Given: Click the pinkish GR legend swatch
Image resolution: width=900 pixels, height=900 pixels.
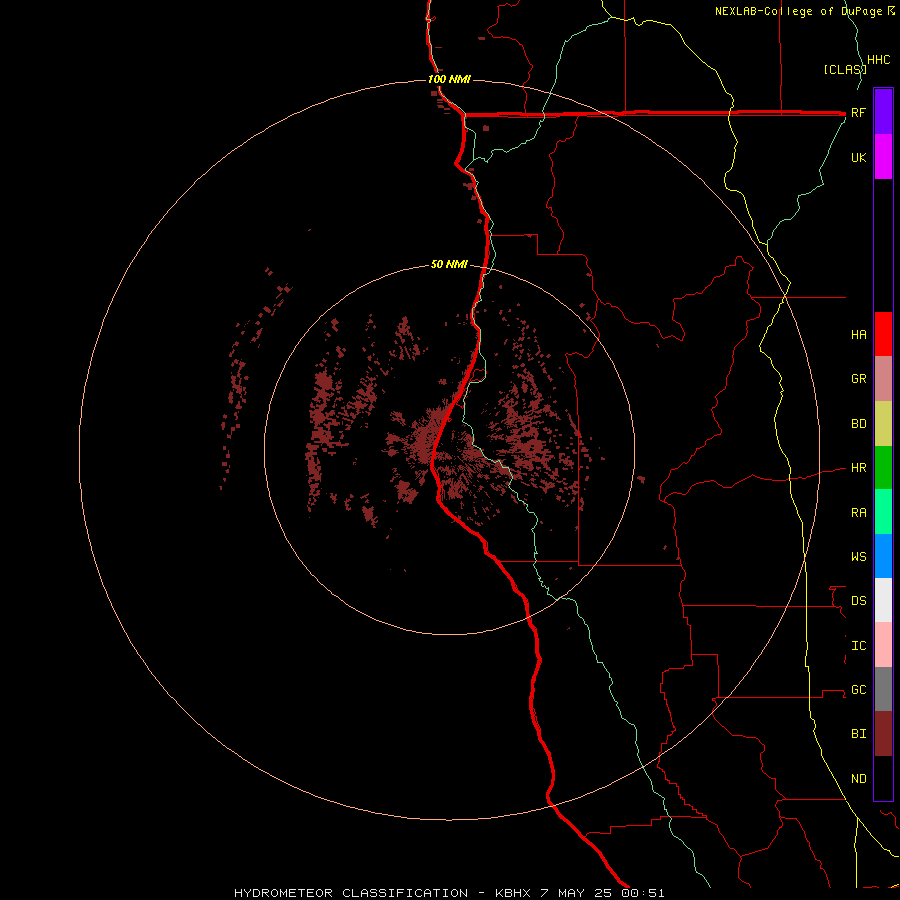Looking at the screenshot, I should tap(883, 379).
